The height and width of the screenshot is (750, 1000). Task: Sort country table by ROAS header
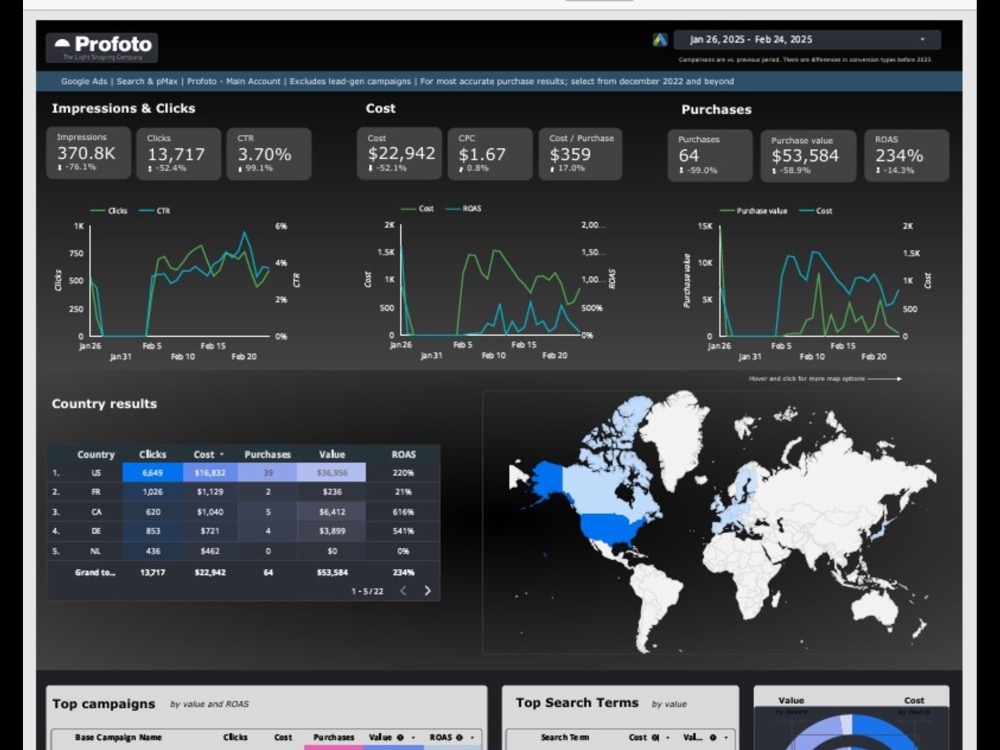(403, 455)
